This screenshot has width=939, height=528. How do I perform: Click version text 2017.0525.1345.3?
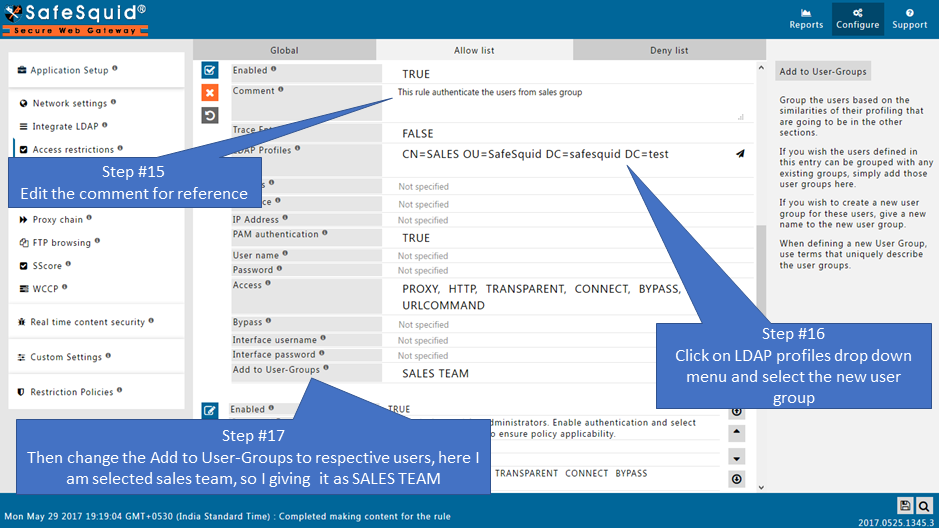tap(895, 523)
